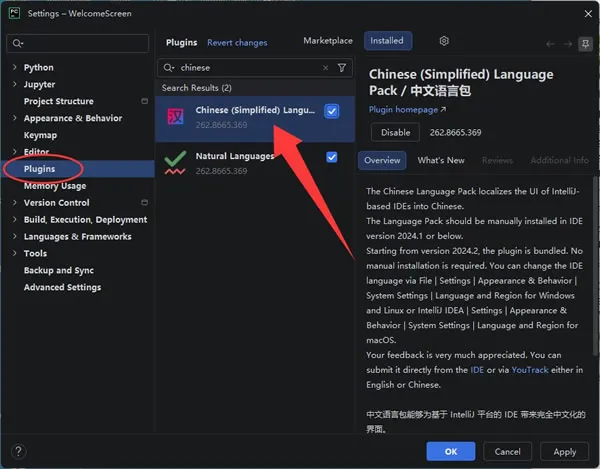Expand the Tools settings node
The image size is (600, 469).
(x=15, y=253)
